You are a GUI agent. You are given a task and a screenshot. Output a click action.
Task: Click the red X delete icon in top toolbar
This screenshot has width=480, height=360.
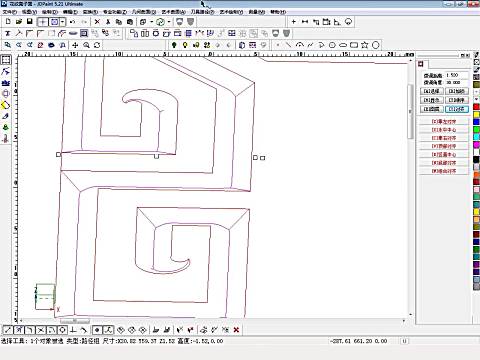tap(97, 22)
